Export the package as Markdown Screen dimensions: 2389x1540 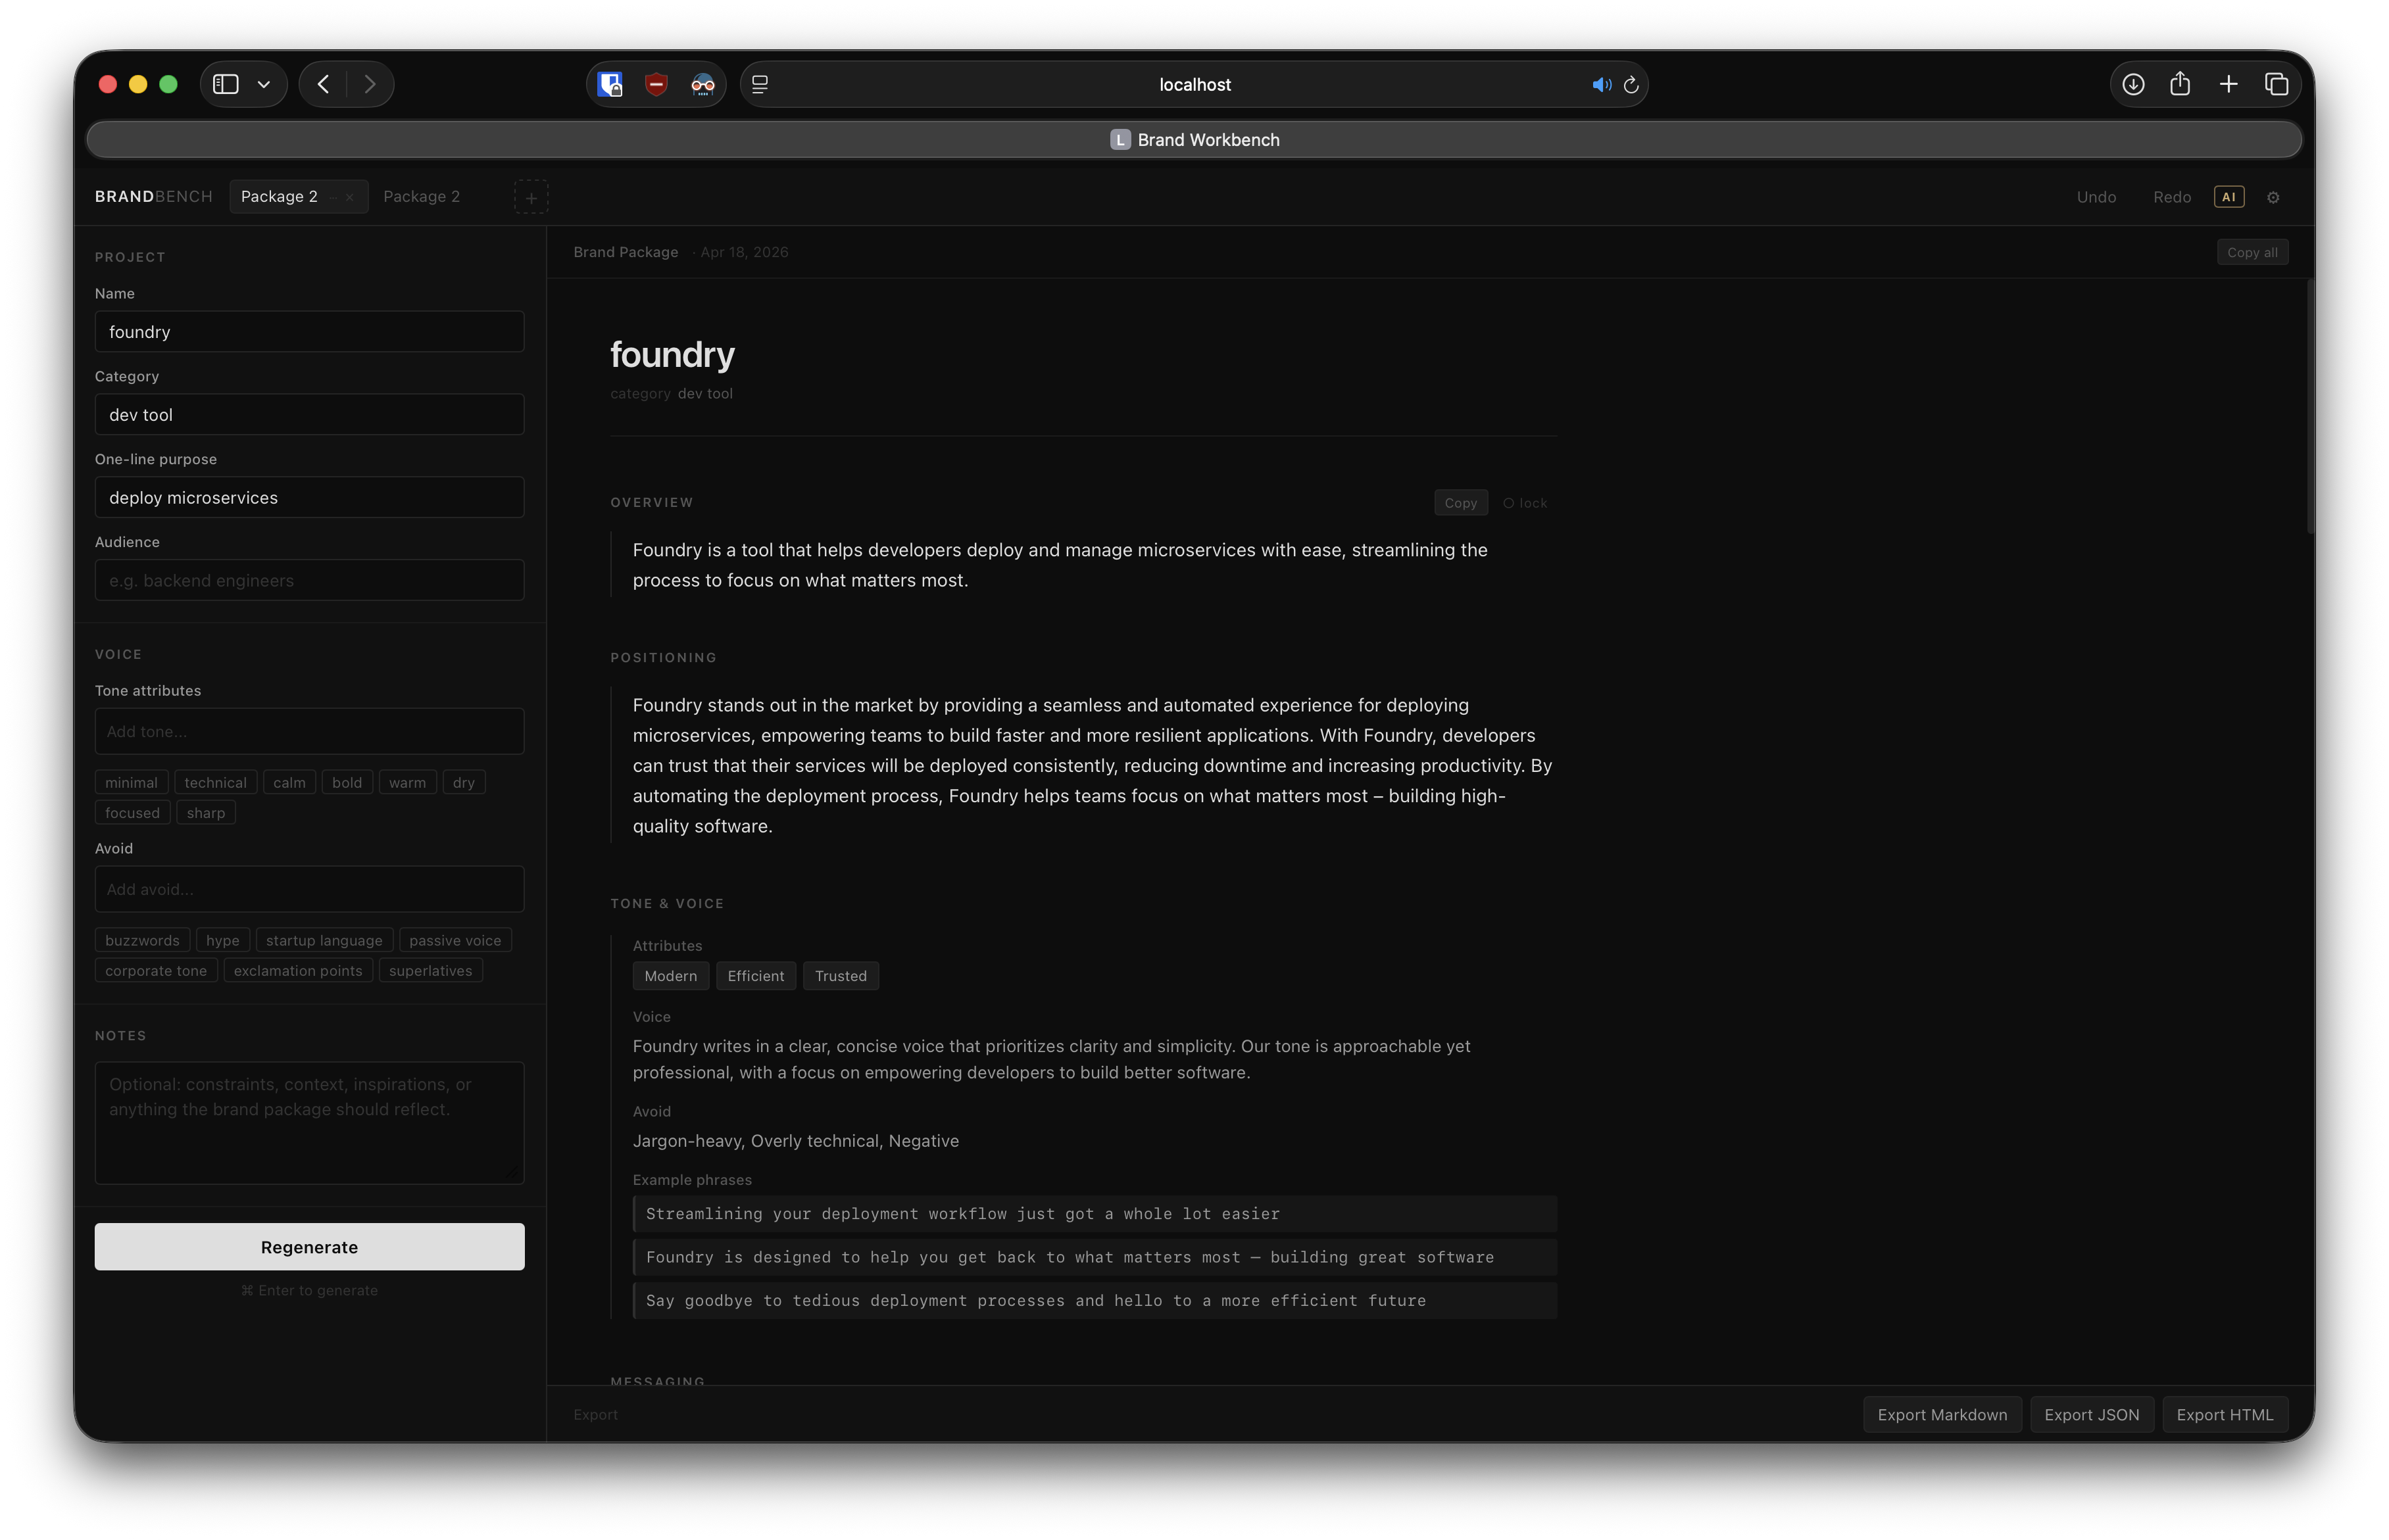(1942, 1415)
